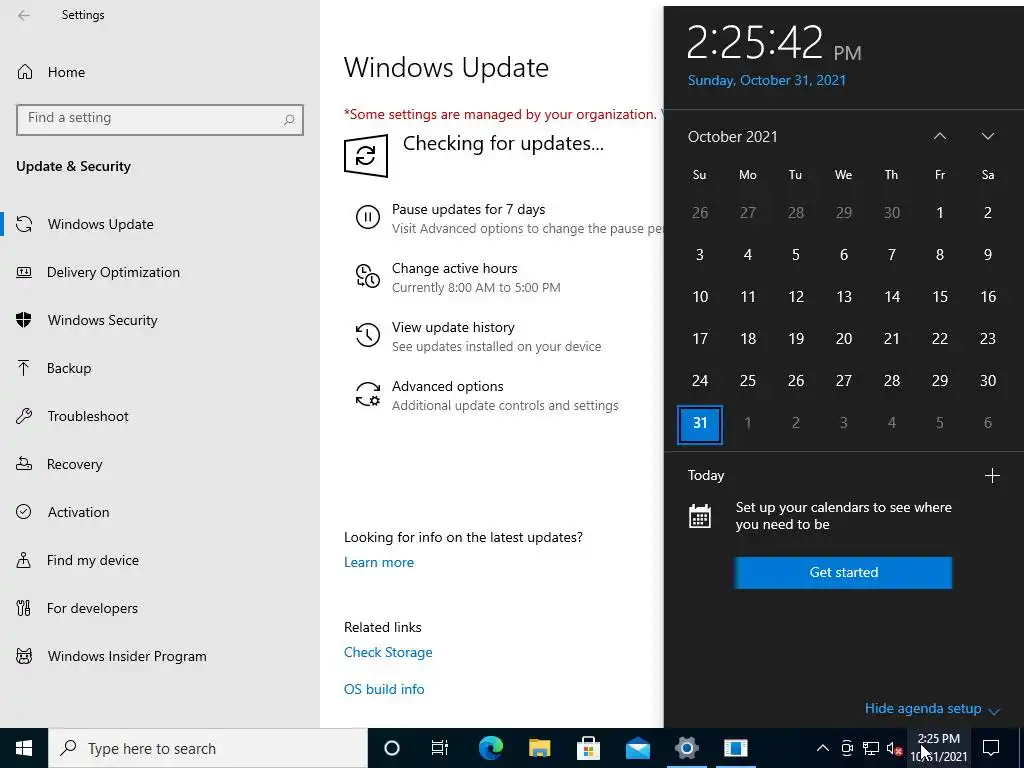Viewport: 1024px width, 768px height.
Task: Select grayed November 6 in the calendar
Action: coord(987,423)
